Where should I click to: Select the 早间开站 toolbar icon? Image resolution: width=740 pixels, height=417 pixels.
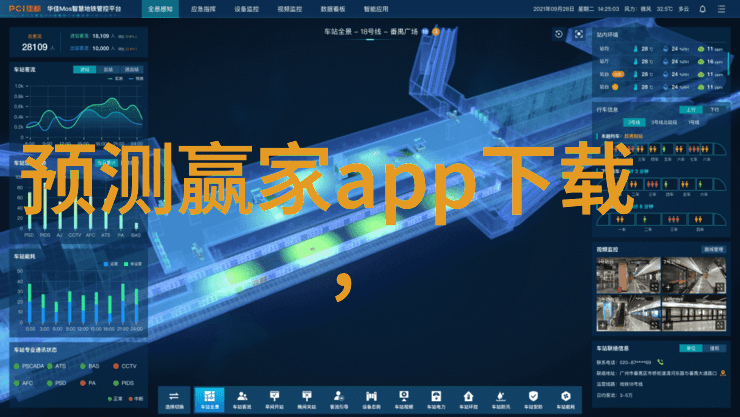tap(274, 400)
